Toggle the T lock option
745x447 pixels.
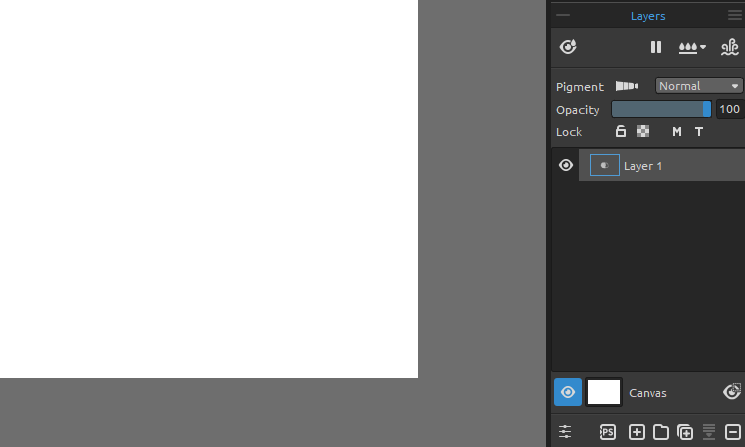698,132
